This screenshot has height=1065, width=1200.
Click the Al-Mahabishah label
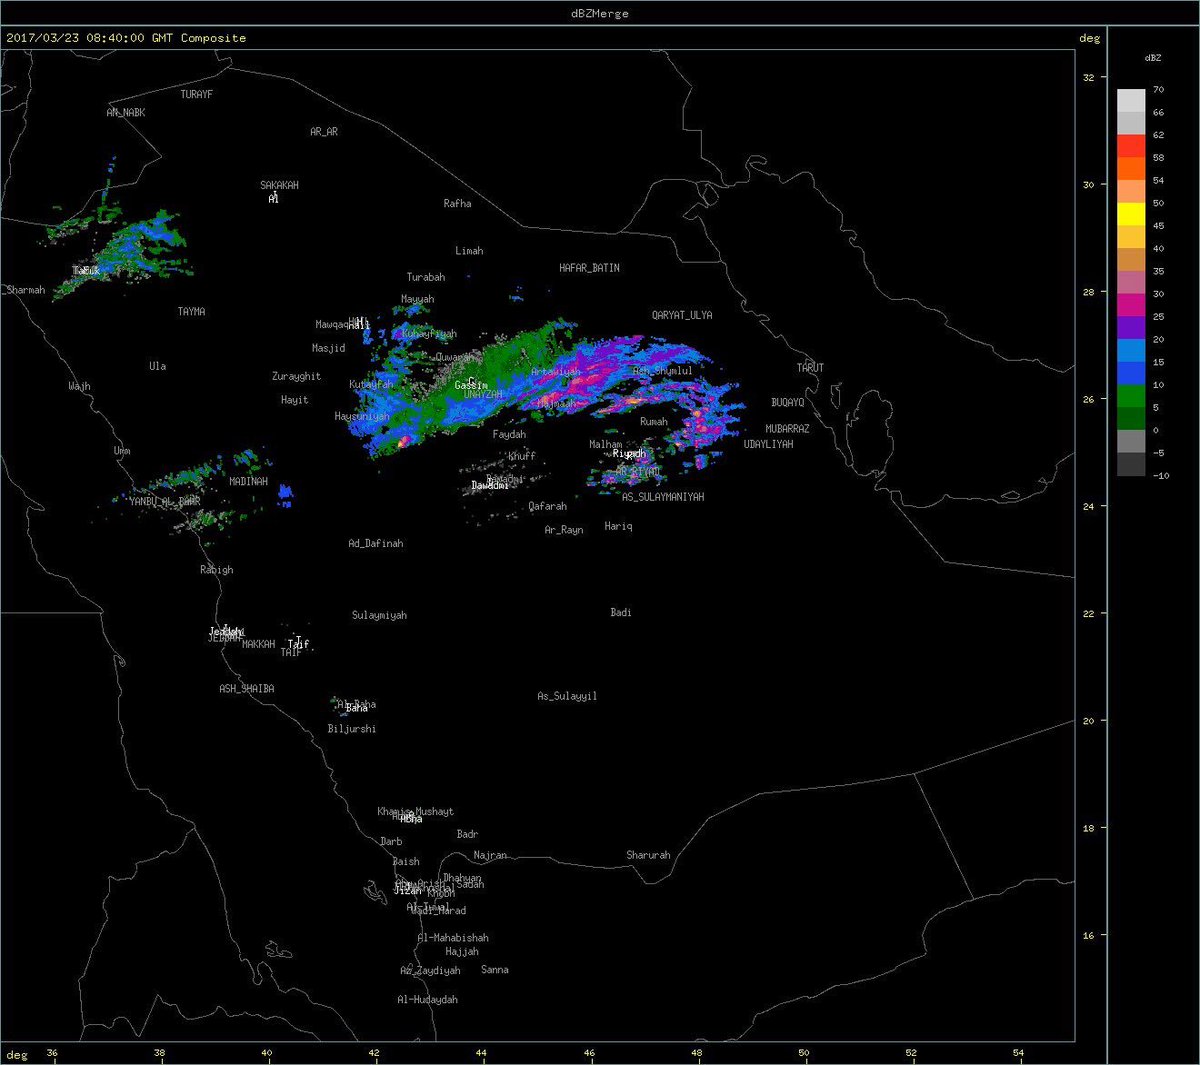[x=453, y=939]
